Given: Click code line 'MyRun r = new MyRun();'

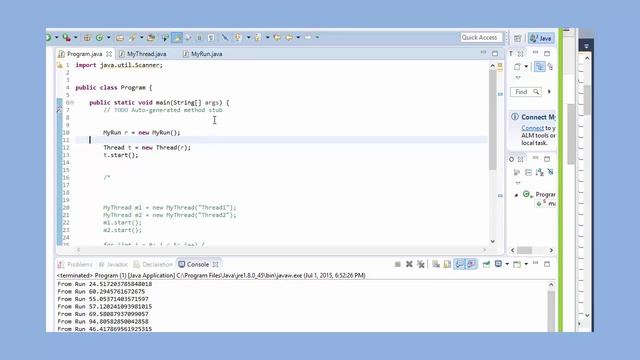Looking at the screenshot, I should click(x=142, y=133).
